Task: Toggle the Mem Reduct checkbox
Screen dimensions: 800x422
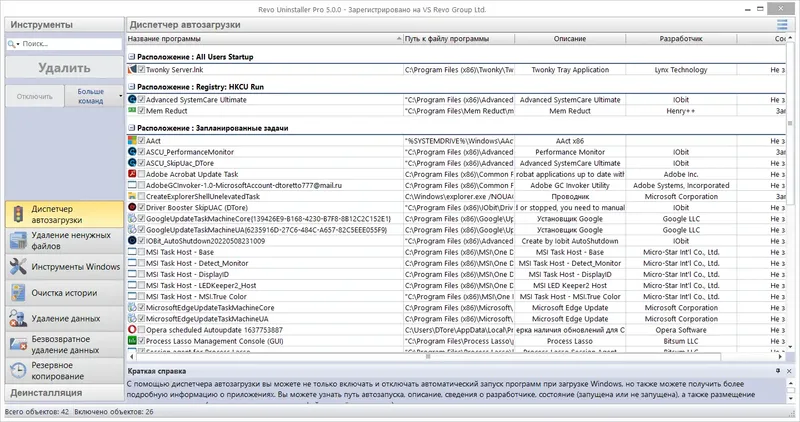Action: pos(141,111)
